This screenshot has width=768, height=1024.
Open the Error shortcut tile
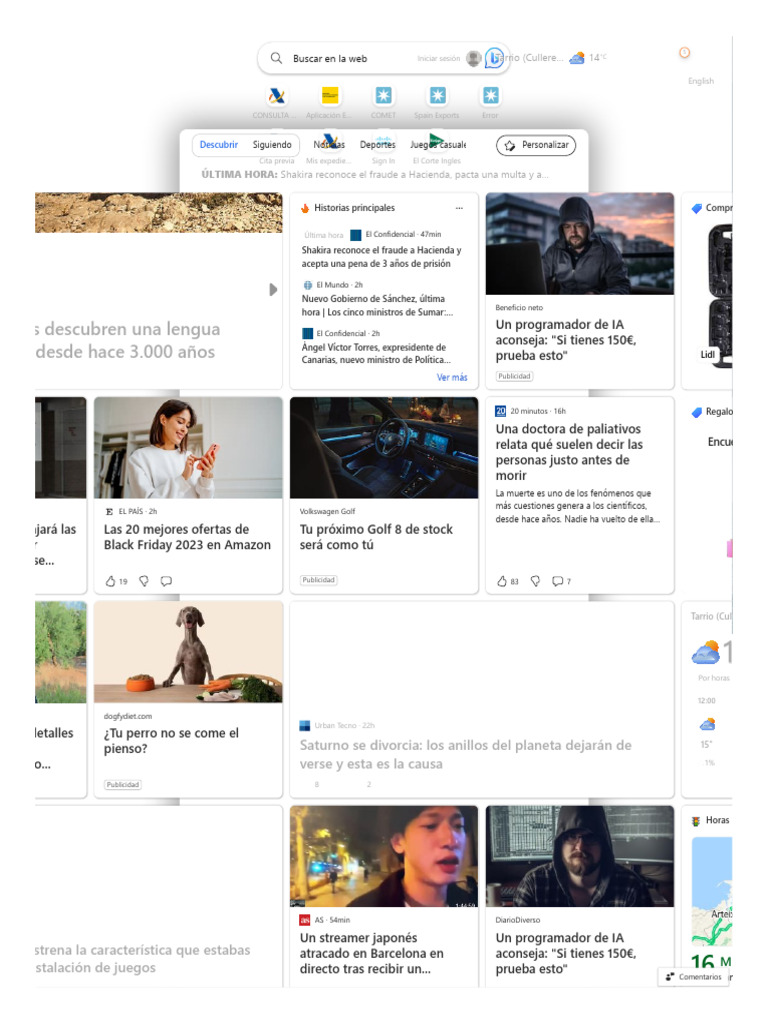[x=490, y=96]
